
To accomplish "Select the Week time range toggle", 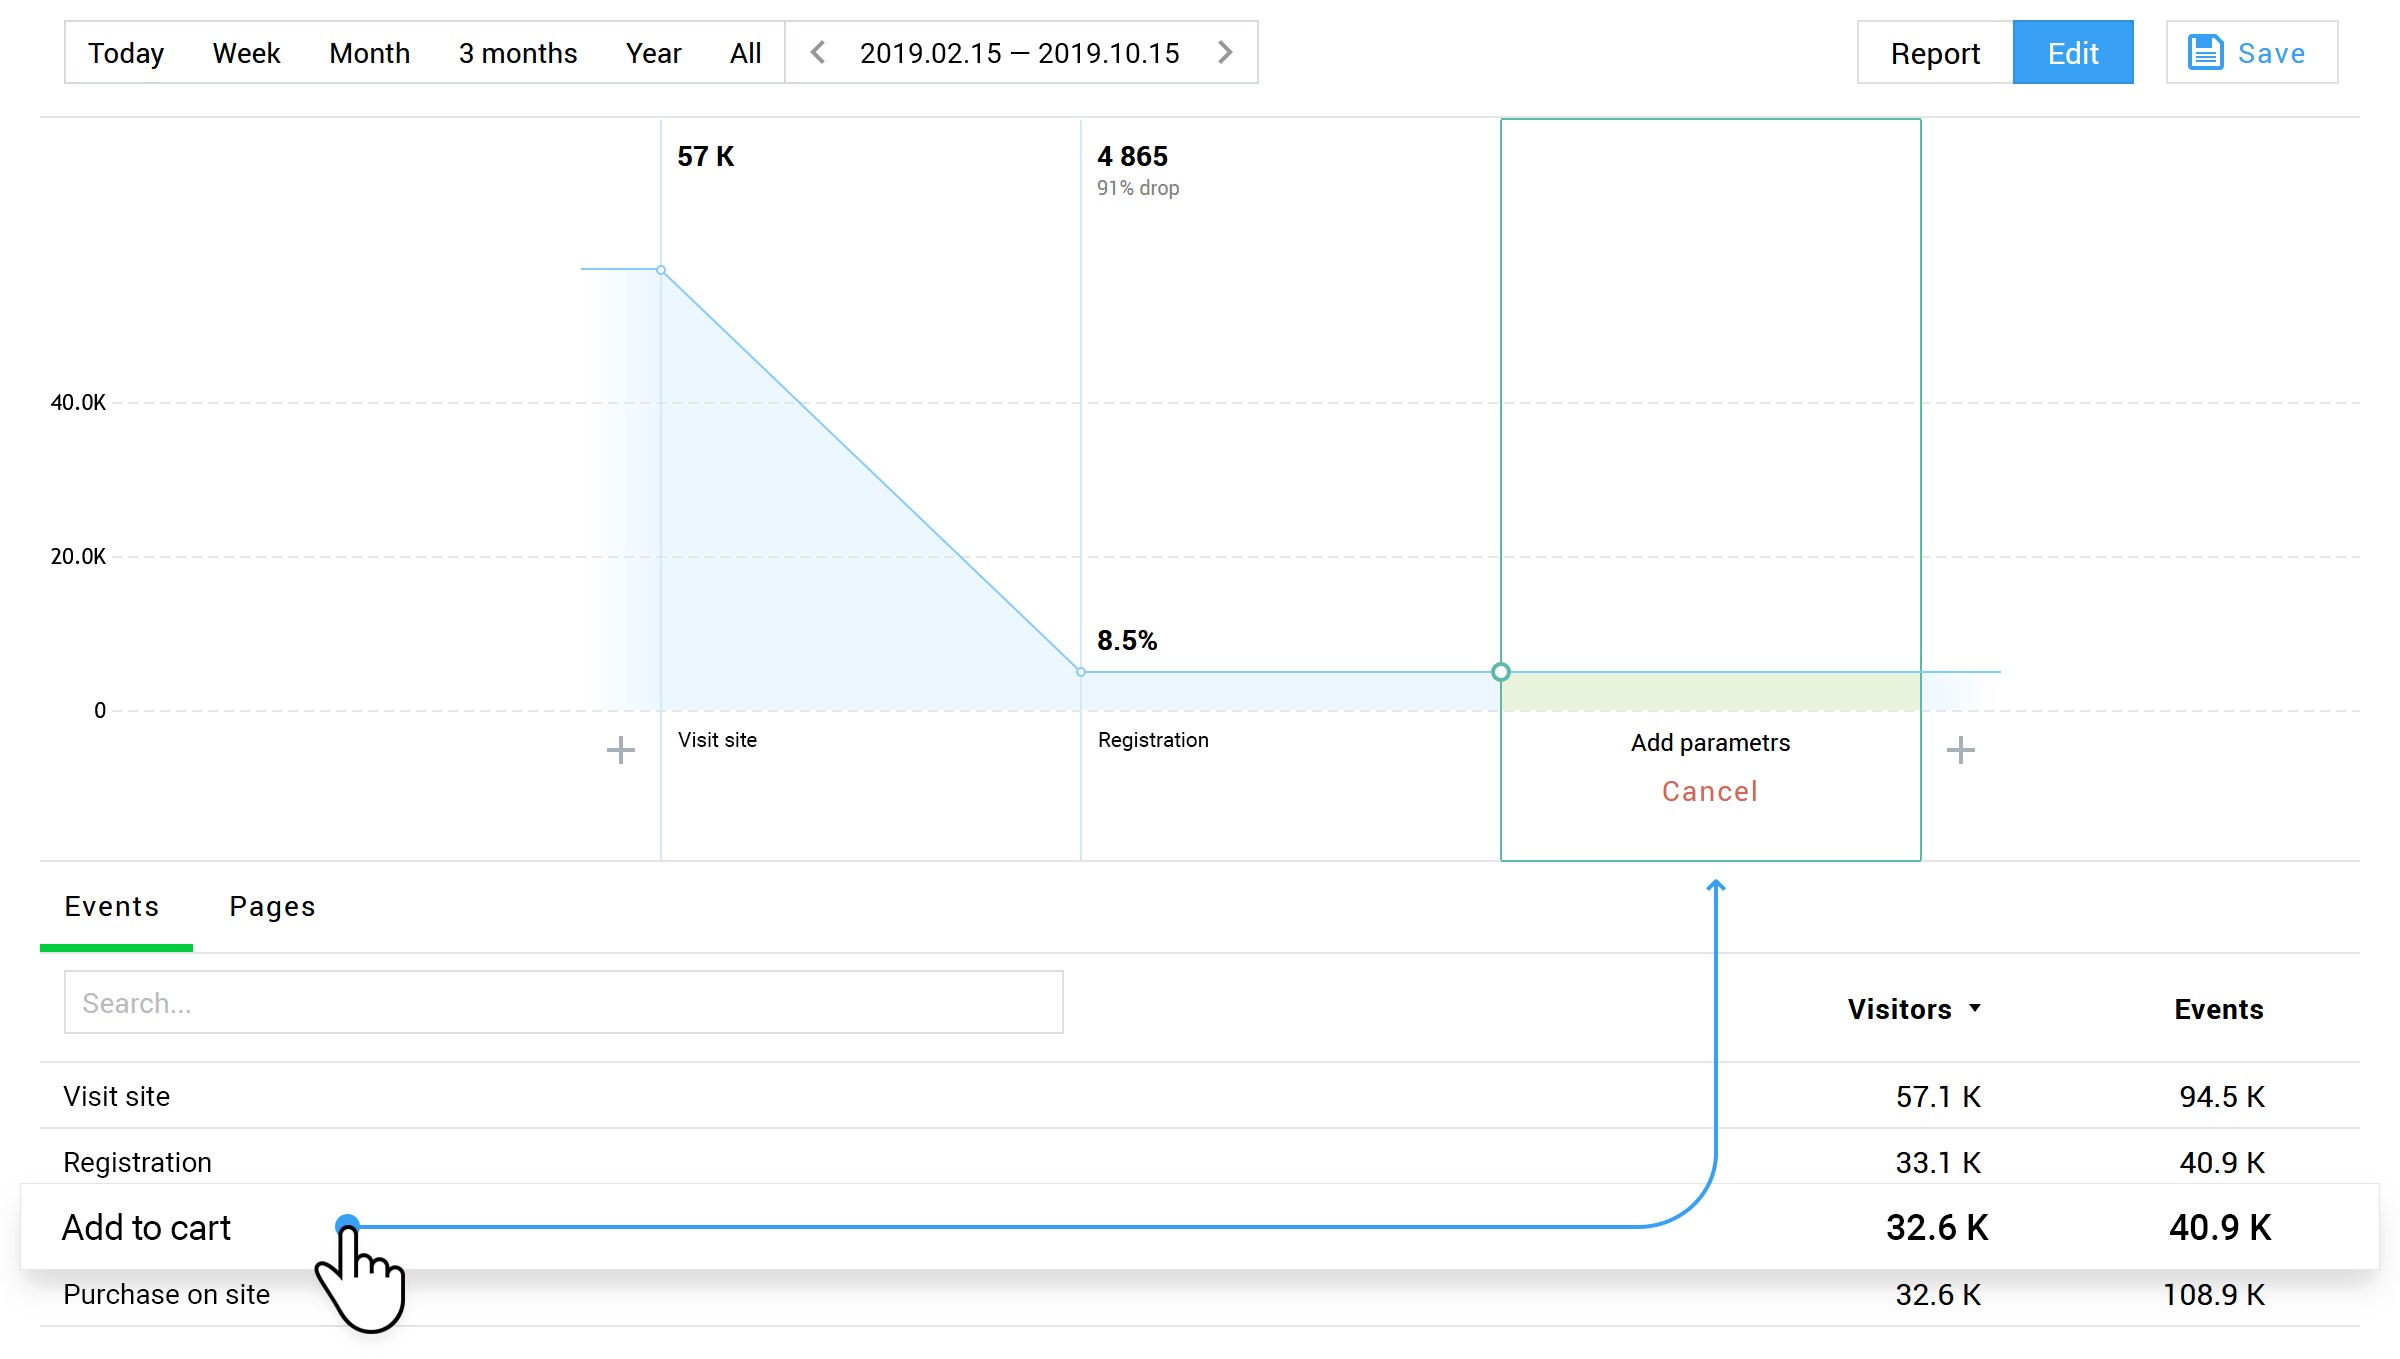I will pos(247,54).
